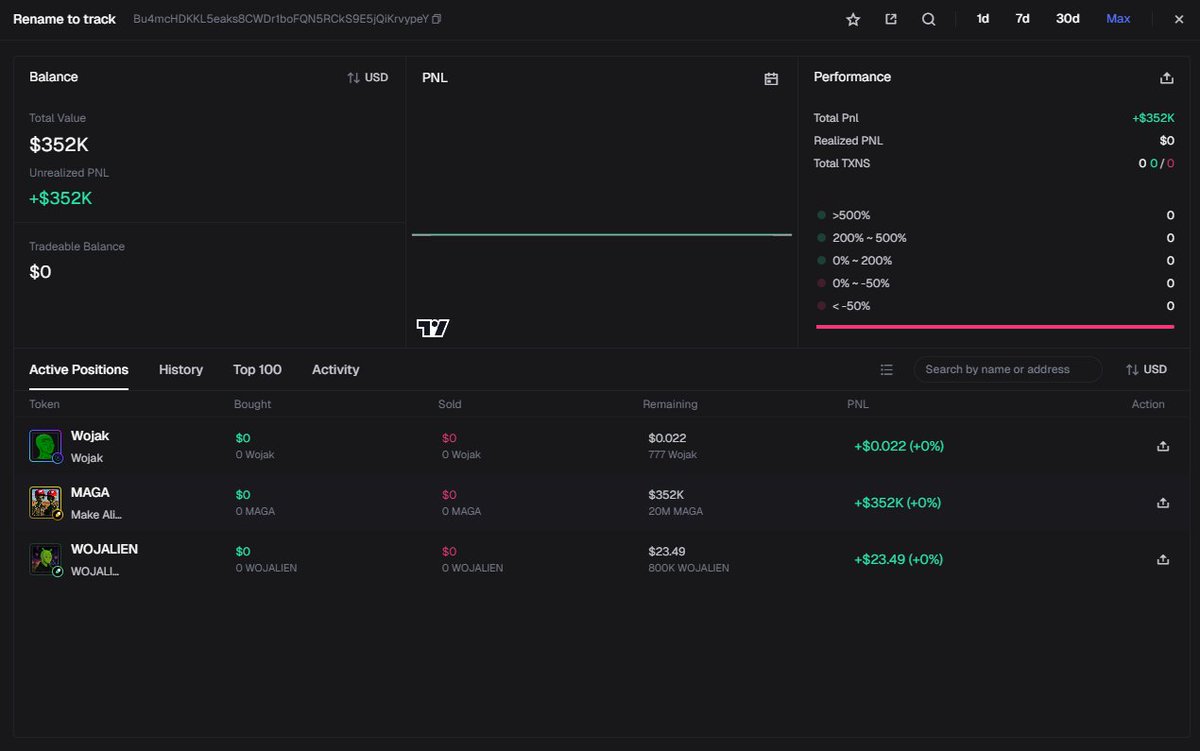Viewport: 1200px width, 751px height.
Task: Click the +$352K (+0%) MAGA PNL value
Action: 897,502
